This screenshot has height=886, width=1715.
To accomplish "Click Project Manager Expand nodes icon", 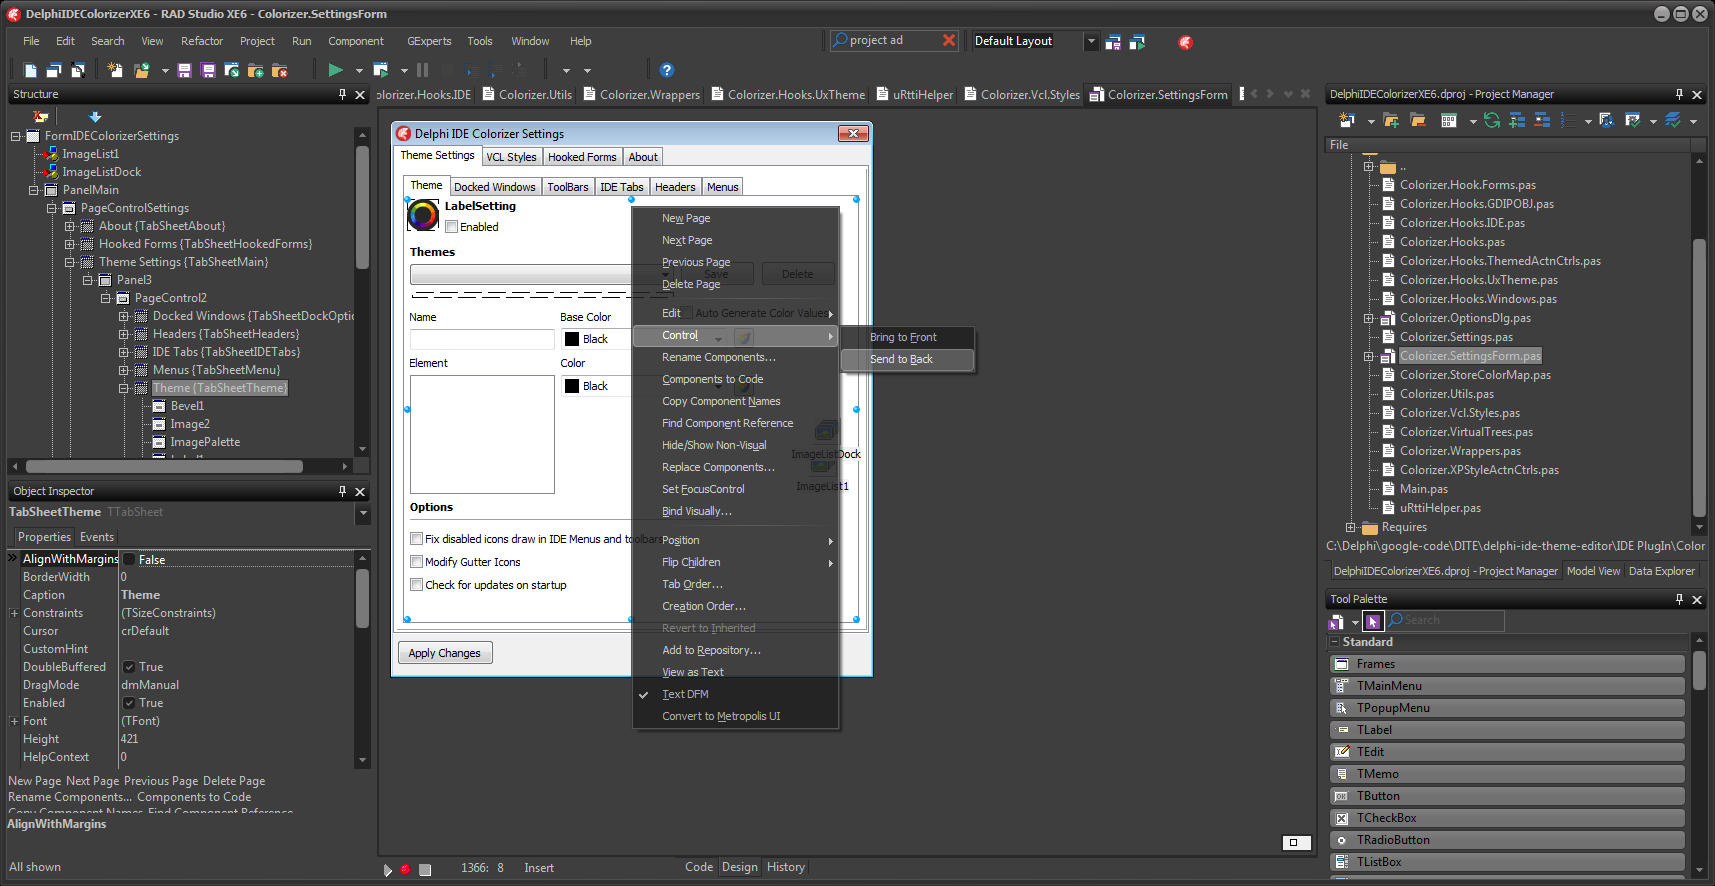I will pos(1517,120).
